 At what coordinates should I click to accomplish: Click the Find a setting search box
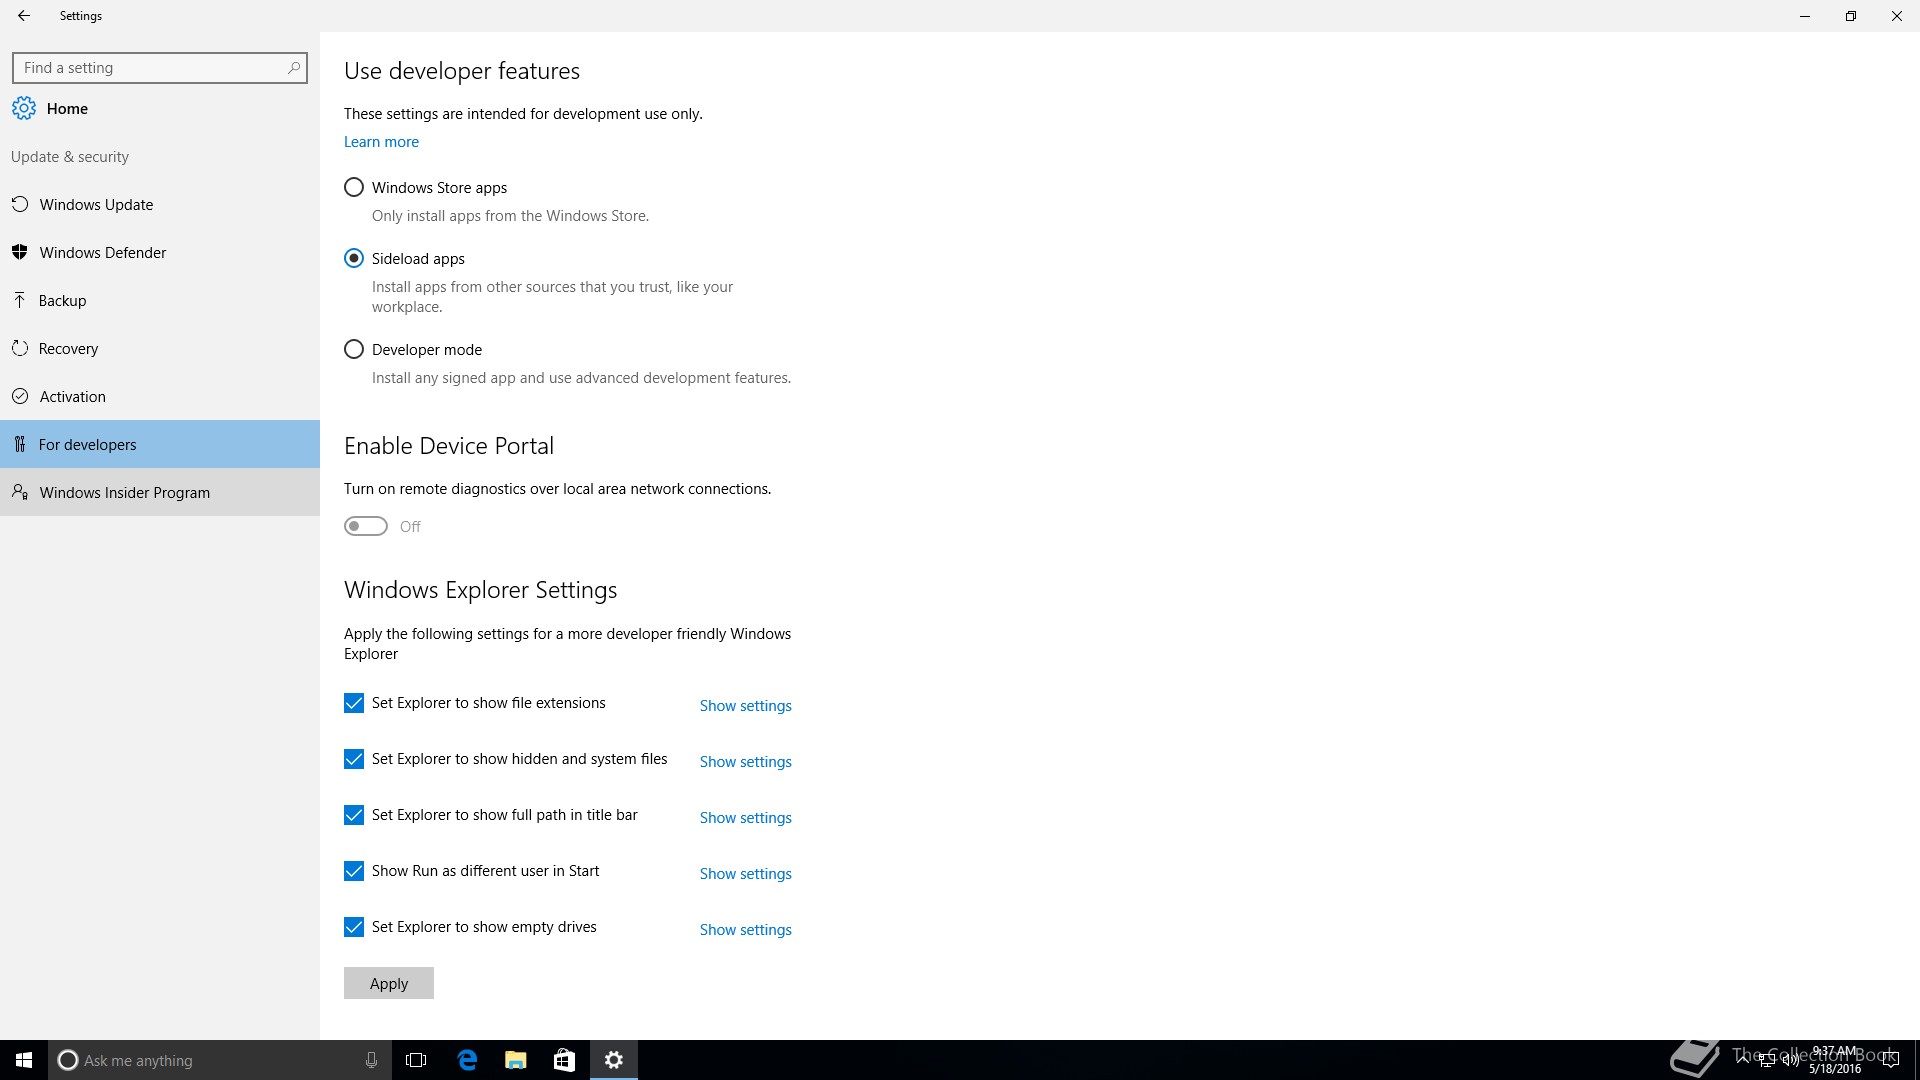(x=160, y=68)
